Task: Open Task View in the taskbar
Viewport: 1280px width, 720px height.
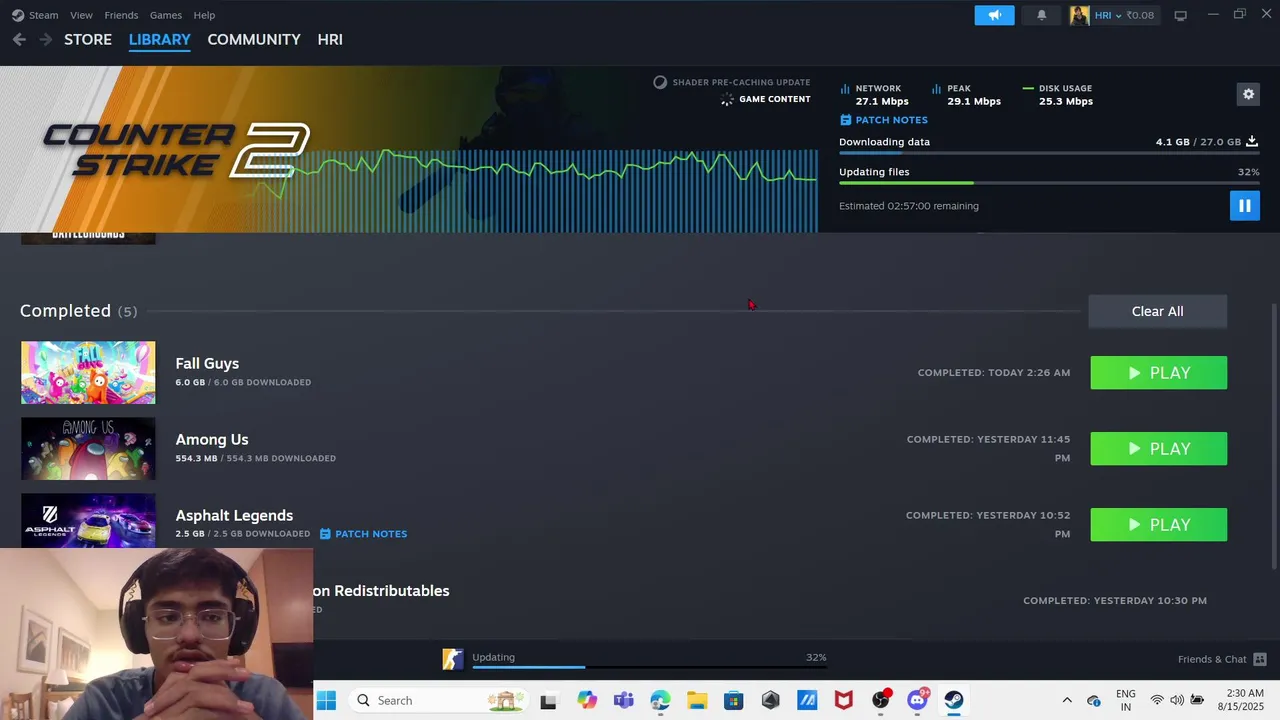Action: [548, 701]
